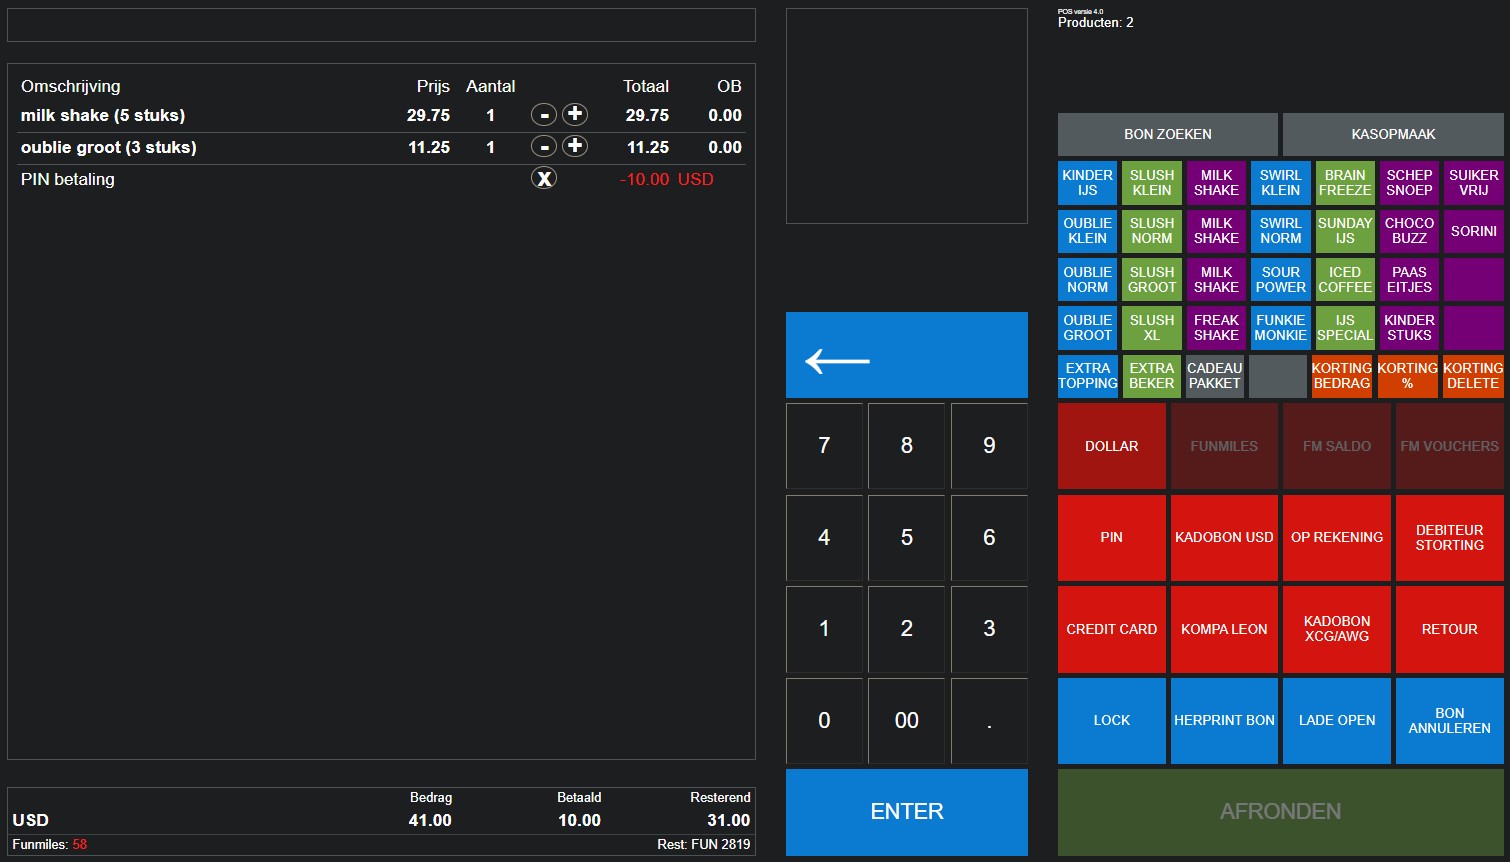Screen dimensions: 1510x862
Task: Open KASOPMAAK cash closing
Action: [1393, 134]
